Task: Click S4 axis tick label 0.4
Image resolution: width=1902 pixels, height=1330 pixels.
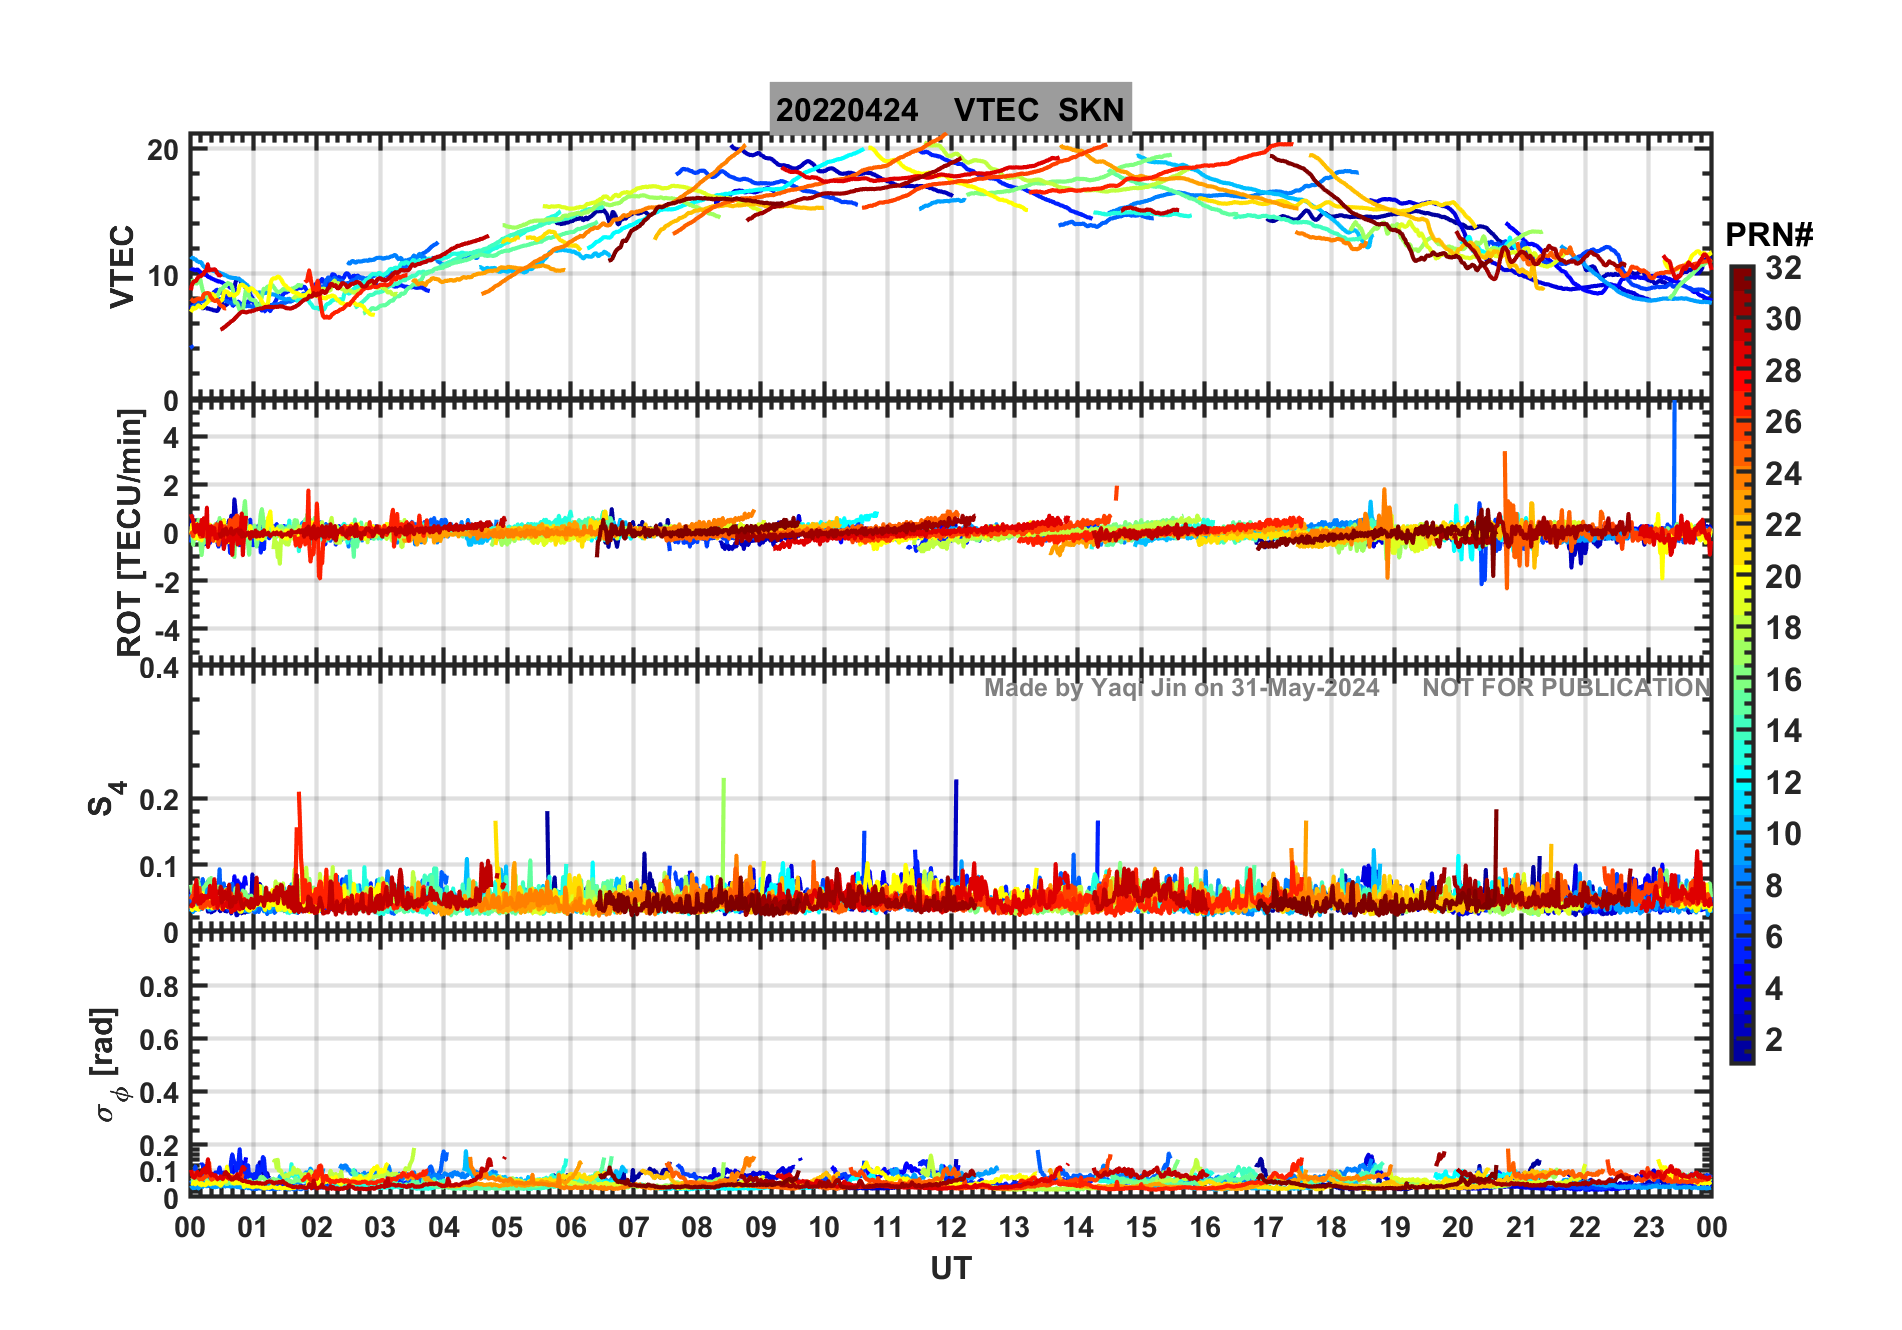Action: pyautogui.click(x=160, y=667)
